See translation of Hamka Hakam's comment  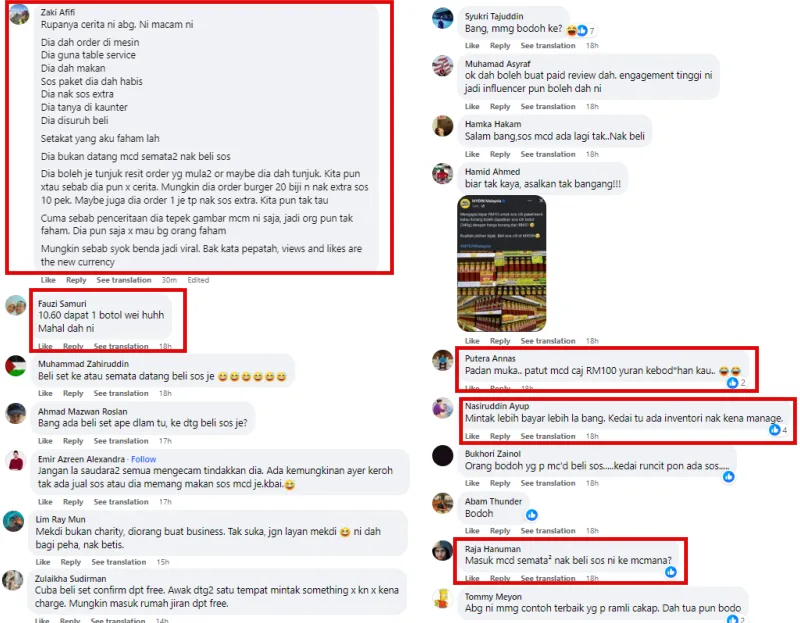(x=548, y=154)
